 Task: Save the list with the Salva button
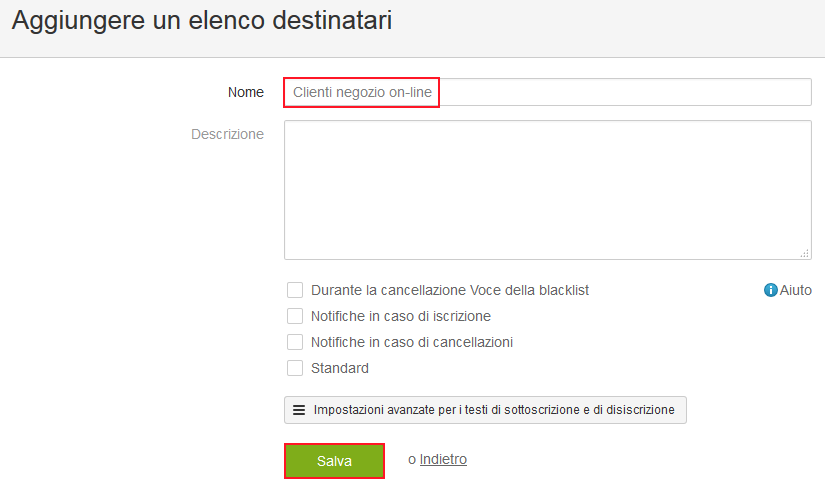(334, 461)
